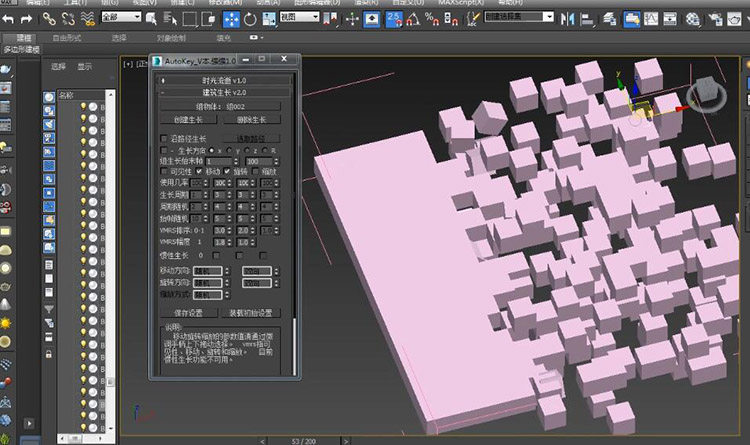Click the Select Object arrow tool
The image size is (750, 445).
pyautogui.click(x=152, y=18)
